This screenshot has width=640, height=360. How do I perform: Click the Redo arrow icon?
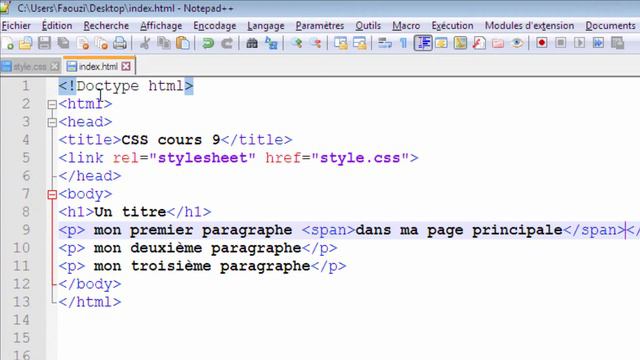point(227,43)
